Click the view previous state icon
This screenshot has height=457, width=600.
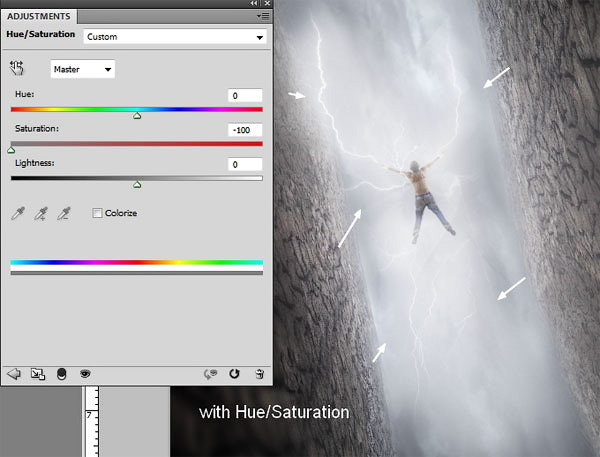tap(210, 374)
